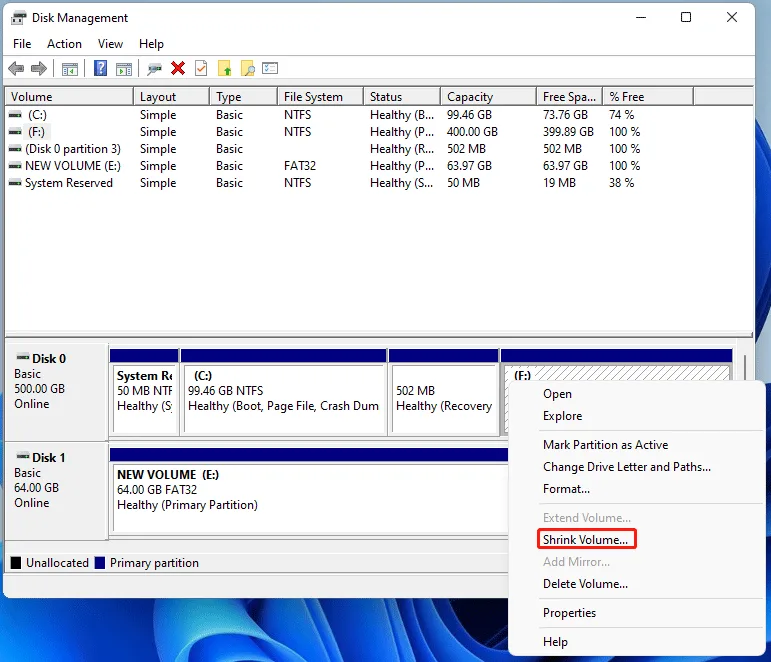
Task: Click the 73.76 GB free space cell
Action: pyautogui.click(x=565, y=115)
